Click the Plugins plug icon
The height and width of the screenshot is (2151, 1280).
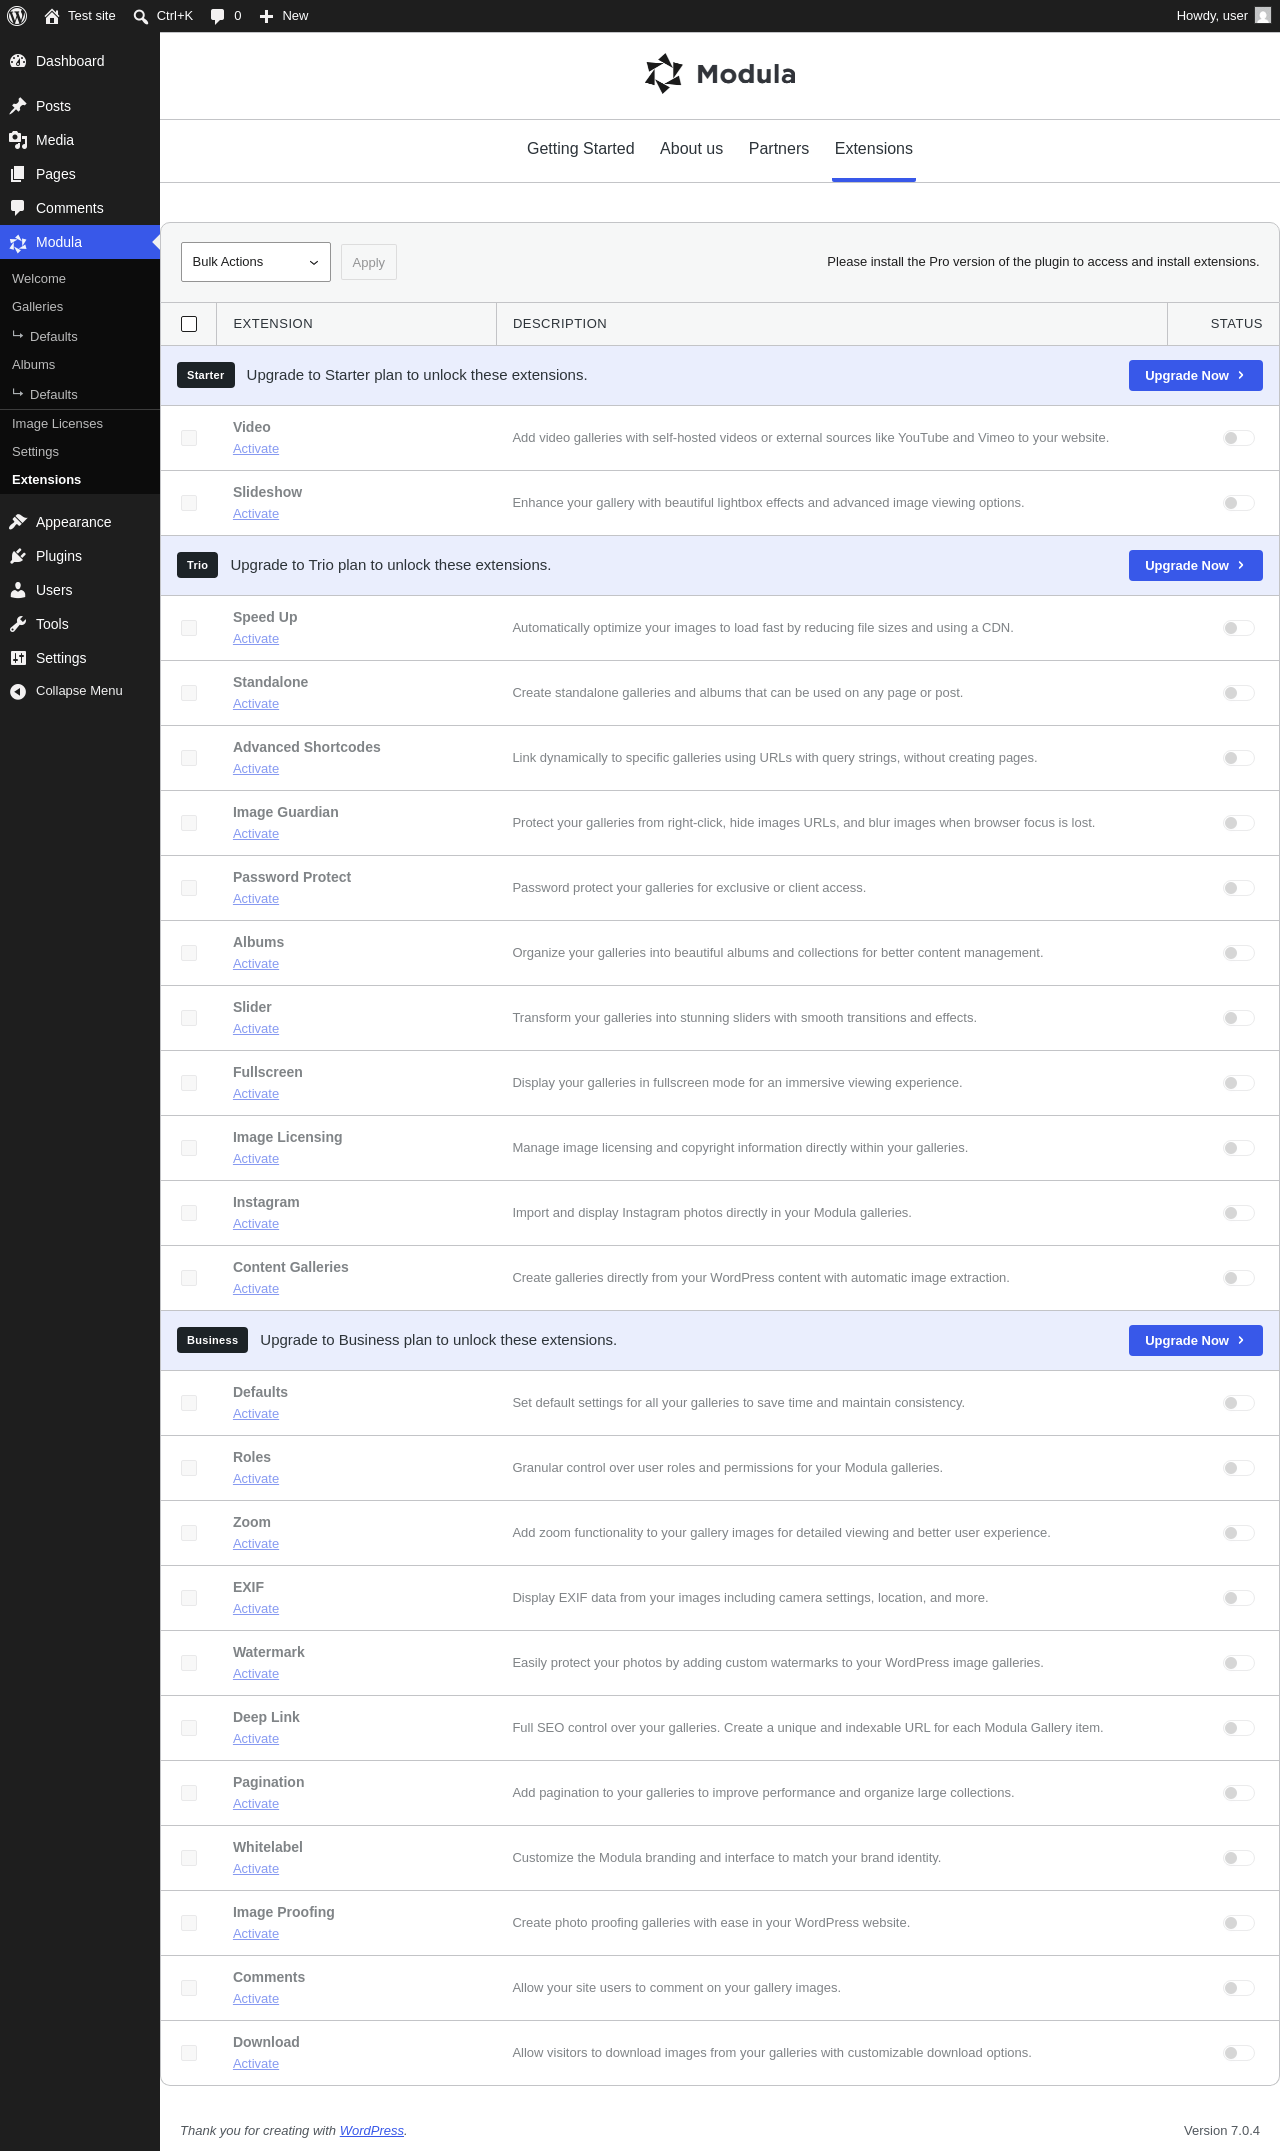pos(18,556)
